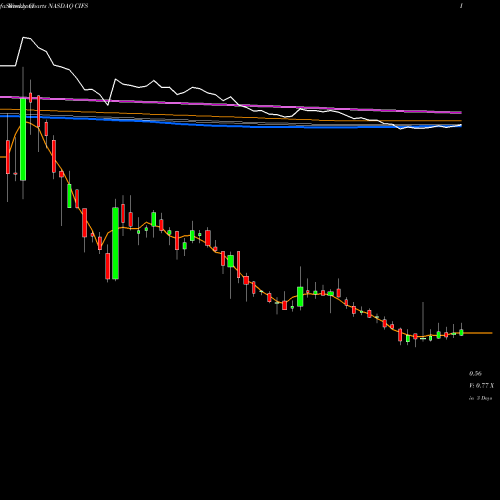Click the final green candlestick at chart's right end
The height and width of the screenshot is (500, 500).
[462, 332]
